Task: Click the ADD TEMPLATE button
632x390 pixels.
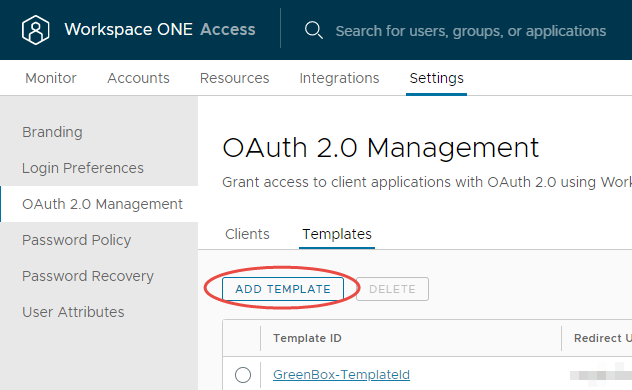Action: [x=283, y=289]
